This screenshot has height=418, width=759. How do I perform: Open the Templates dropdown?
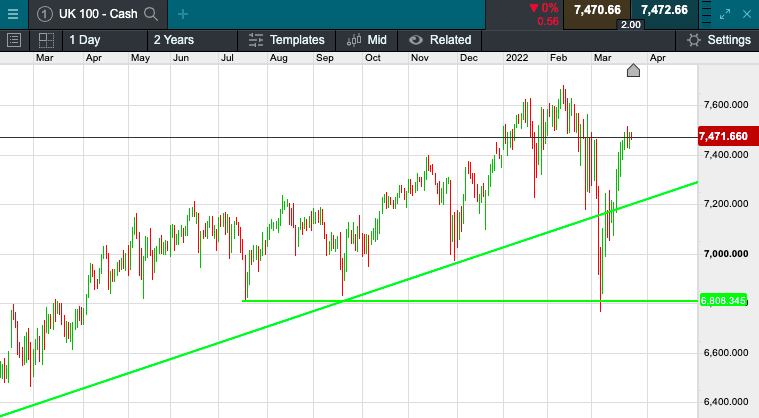coord(286,40)
